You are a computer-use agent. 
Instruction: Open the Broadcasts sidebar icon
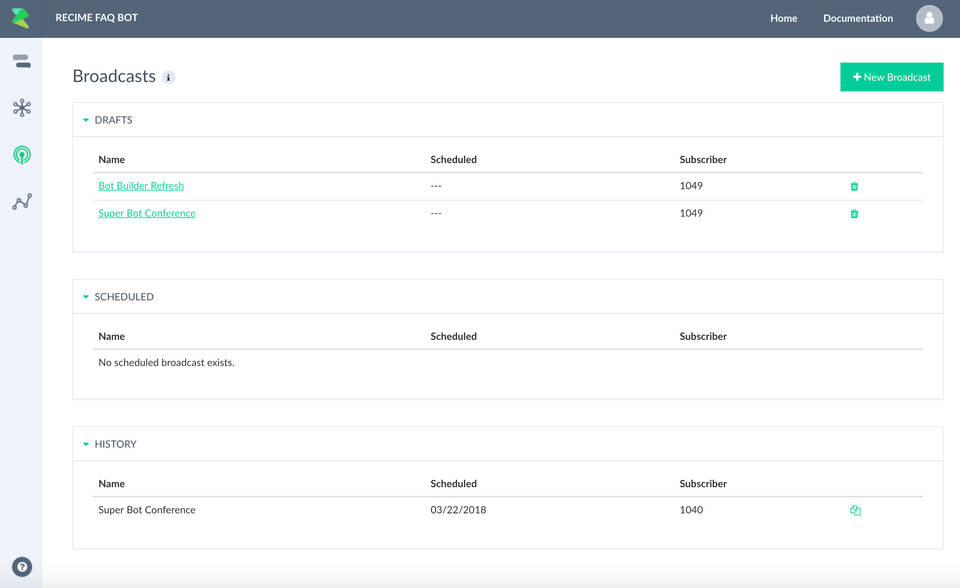click(21, 155)
